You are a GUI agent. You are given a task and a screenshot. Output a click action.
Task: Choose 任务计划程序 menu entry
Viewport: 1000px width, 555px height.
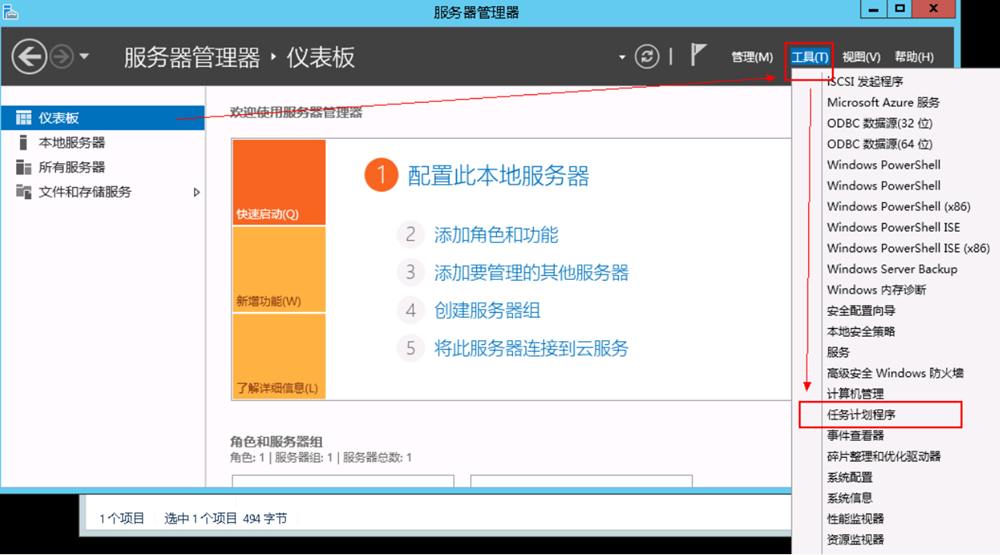(861, 415)
